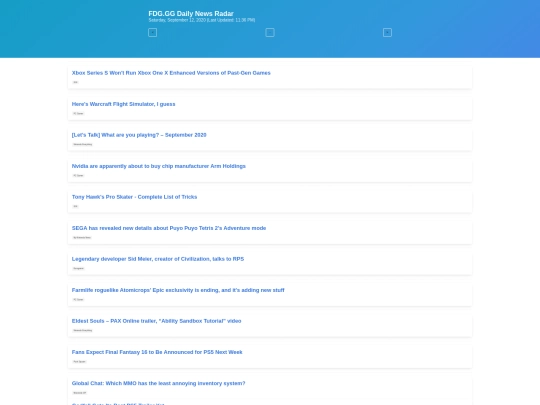Open the SEGA Puyo Puyo Tetris 2 article
Image resolution: width=540 pixels, height=405 pixels.
[x=169, y=228]
